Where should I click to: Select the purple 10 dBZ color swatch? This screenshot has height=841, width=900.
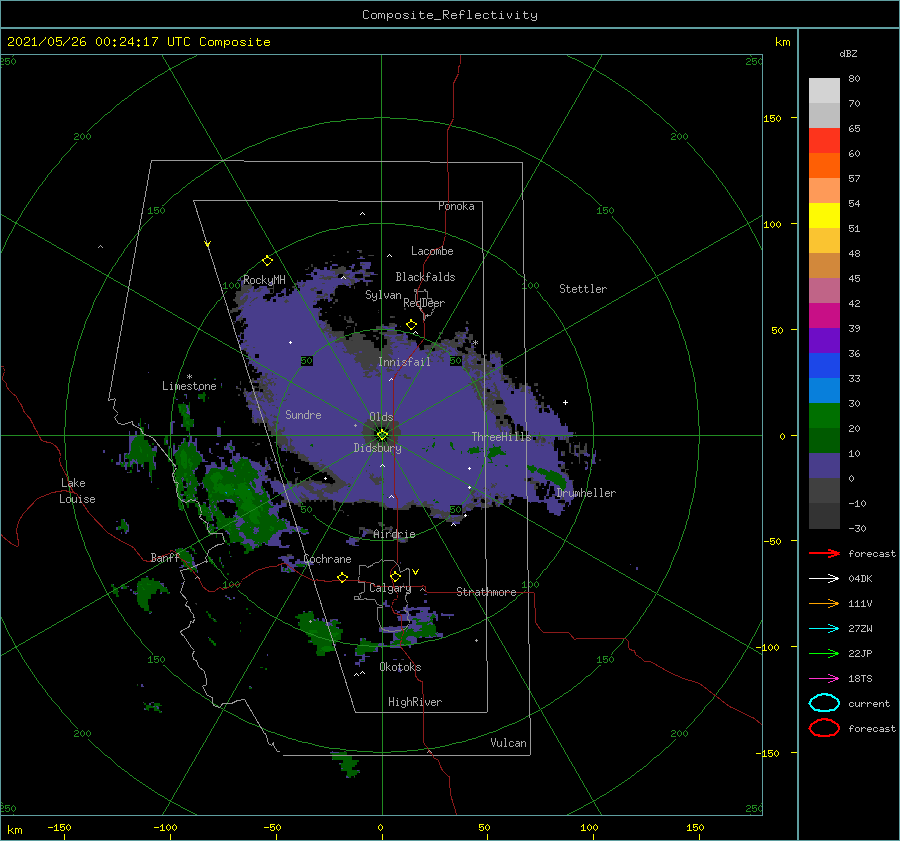pyautogui.click(x=824, y=465)
